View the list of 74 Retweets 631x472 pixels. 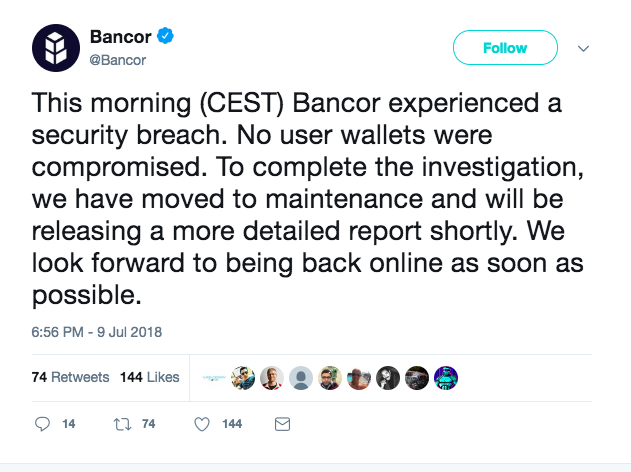(x=70, y=377)
